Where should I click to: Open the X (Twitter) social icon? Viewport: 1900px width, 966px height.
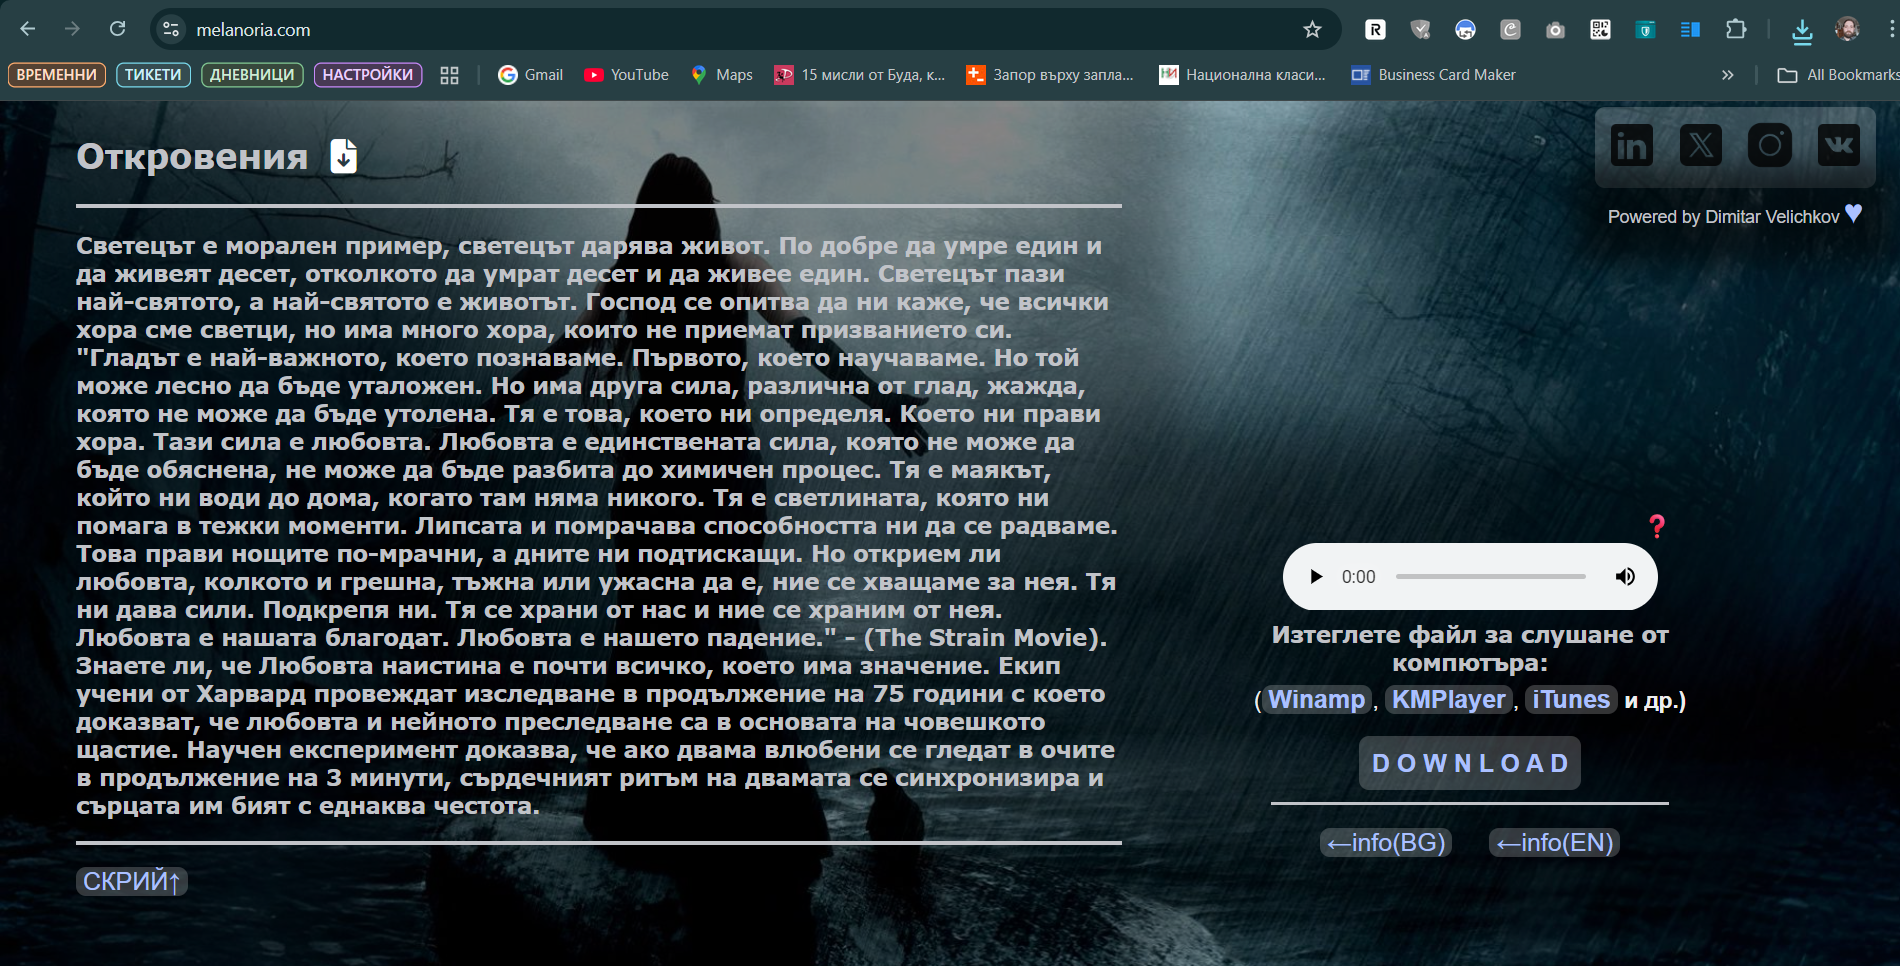1700,146
